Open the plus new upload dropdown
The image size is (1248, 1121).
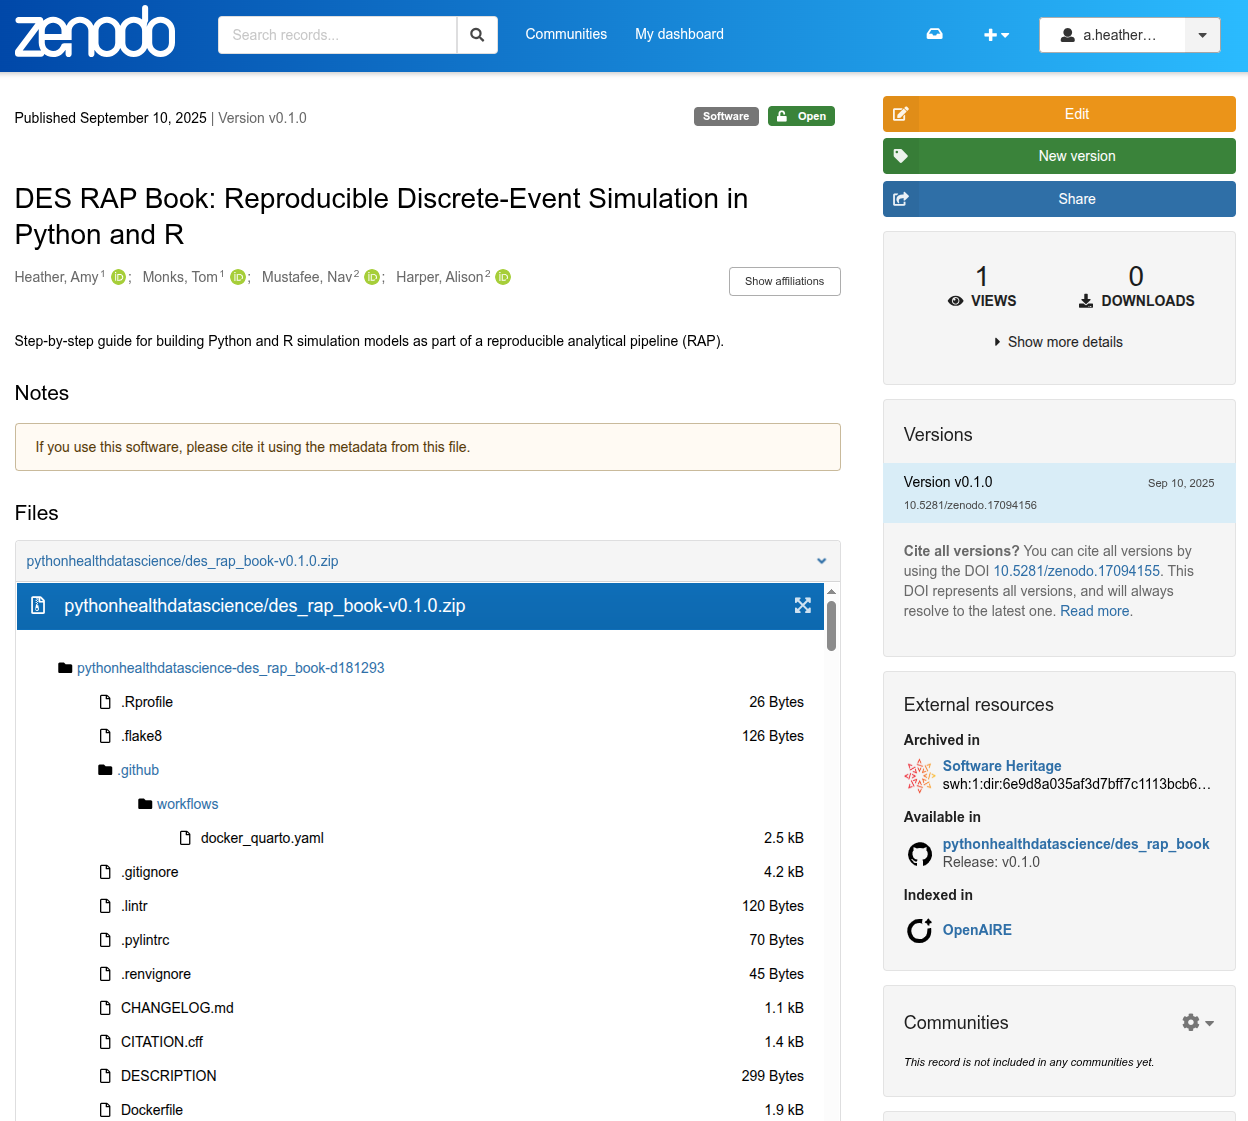click(x=996, y=35)
